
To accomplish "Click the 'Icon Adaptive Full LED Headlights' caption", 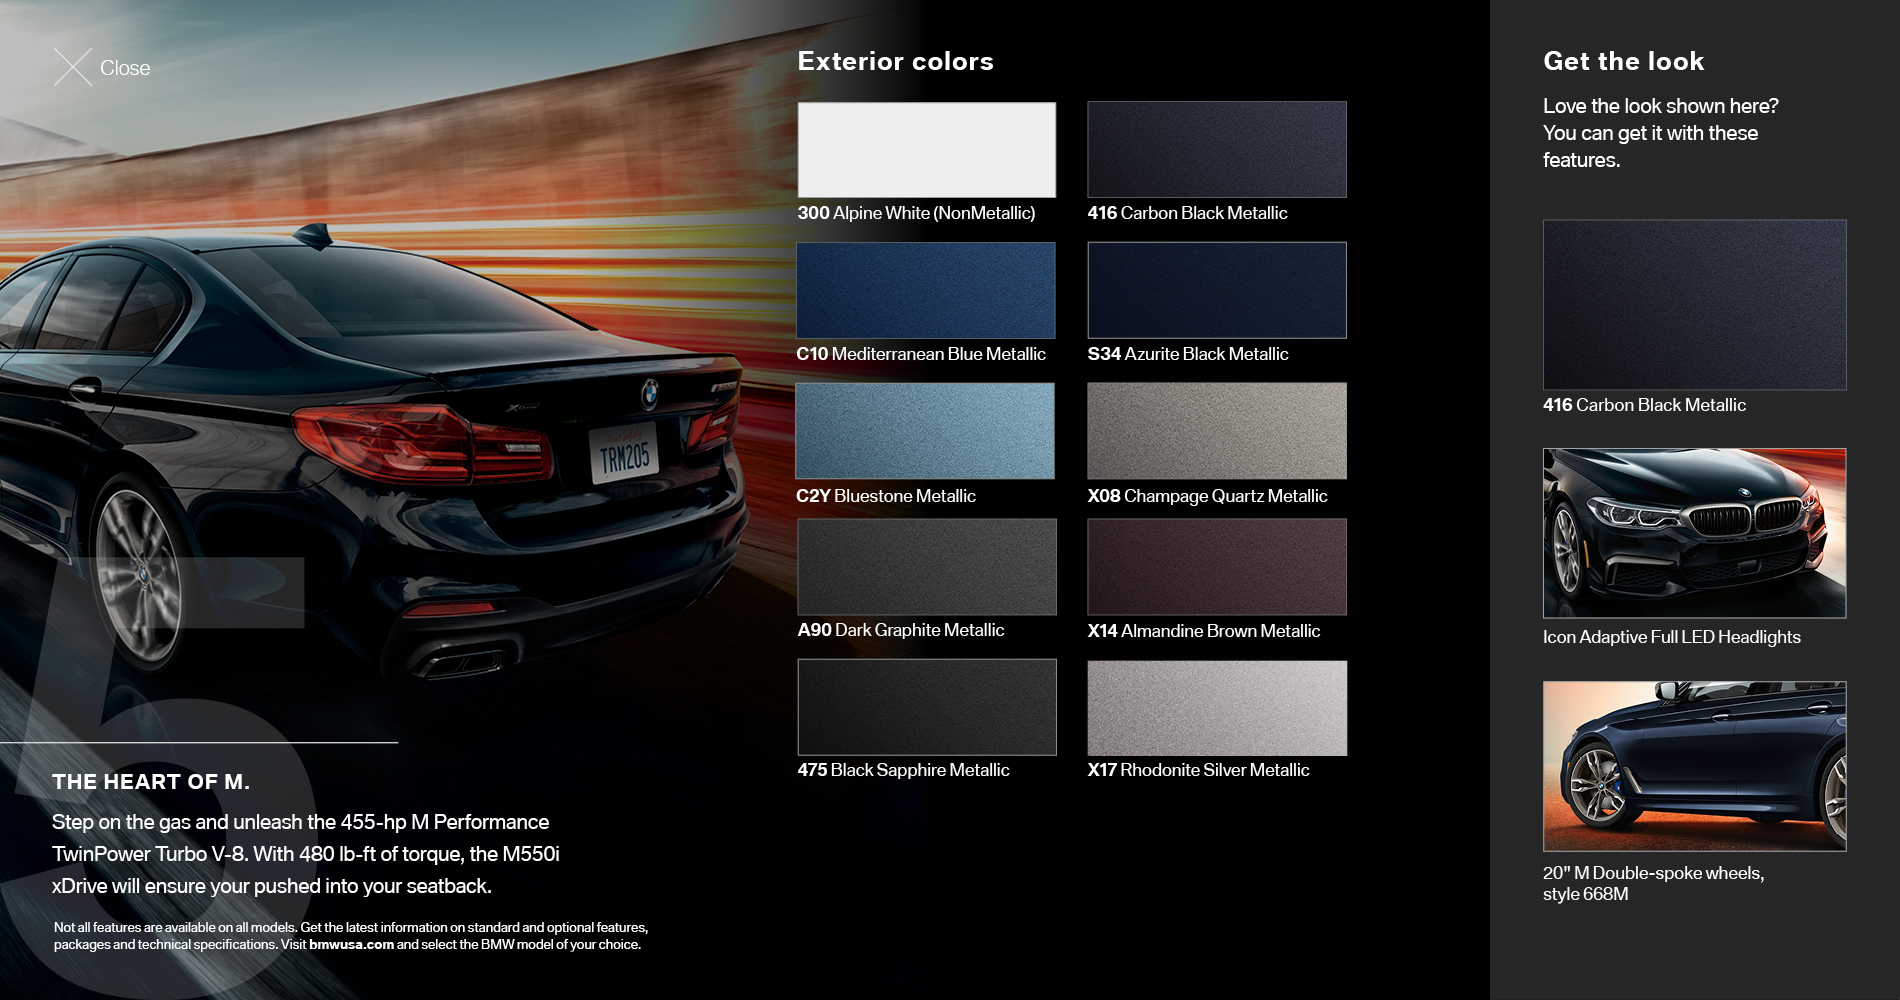I will [1671, 637].
